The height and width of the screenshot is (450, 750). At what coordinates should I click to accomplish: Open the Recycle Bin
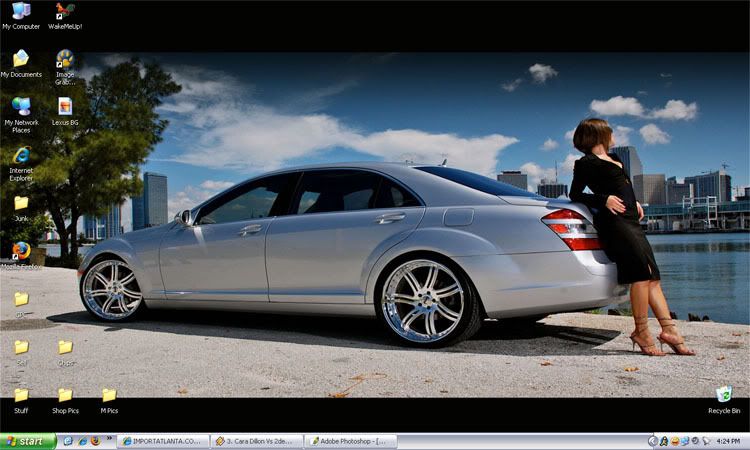724,395
